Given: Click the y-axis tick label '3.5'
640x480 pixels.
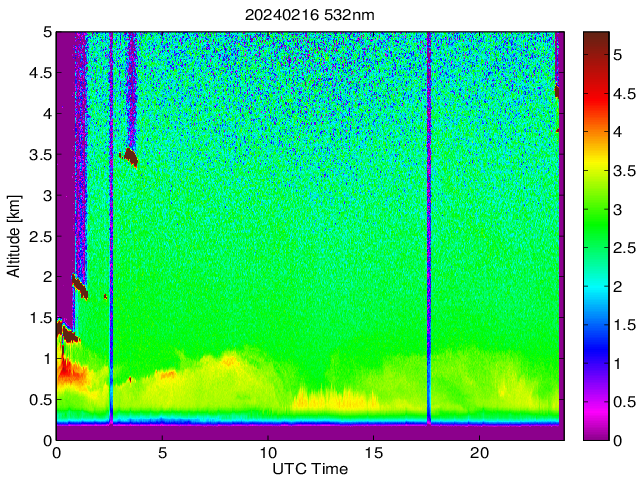Looking at the screenshot, I should point(40,155).
